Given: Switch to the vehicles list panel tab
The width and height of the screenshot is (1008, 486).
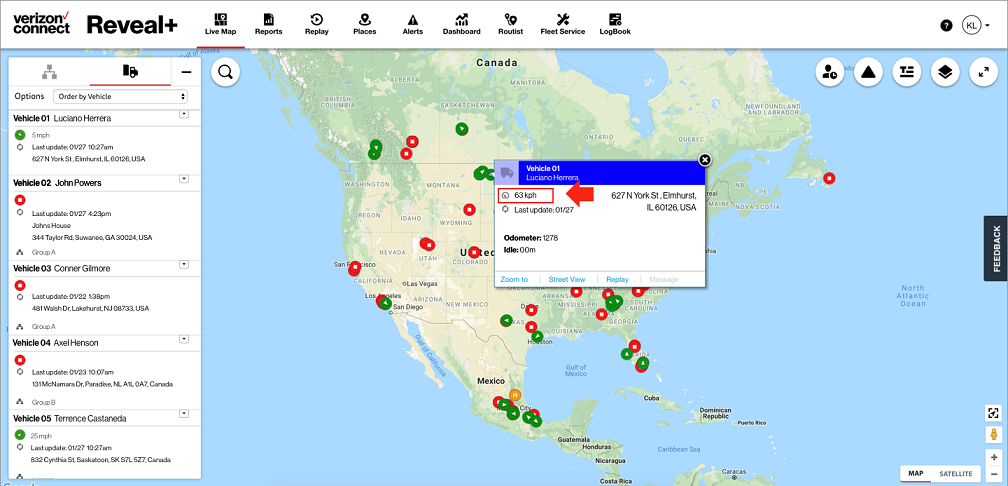Looking at the screenshot, I should pyautogui.click(x=130, y=71).
